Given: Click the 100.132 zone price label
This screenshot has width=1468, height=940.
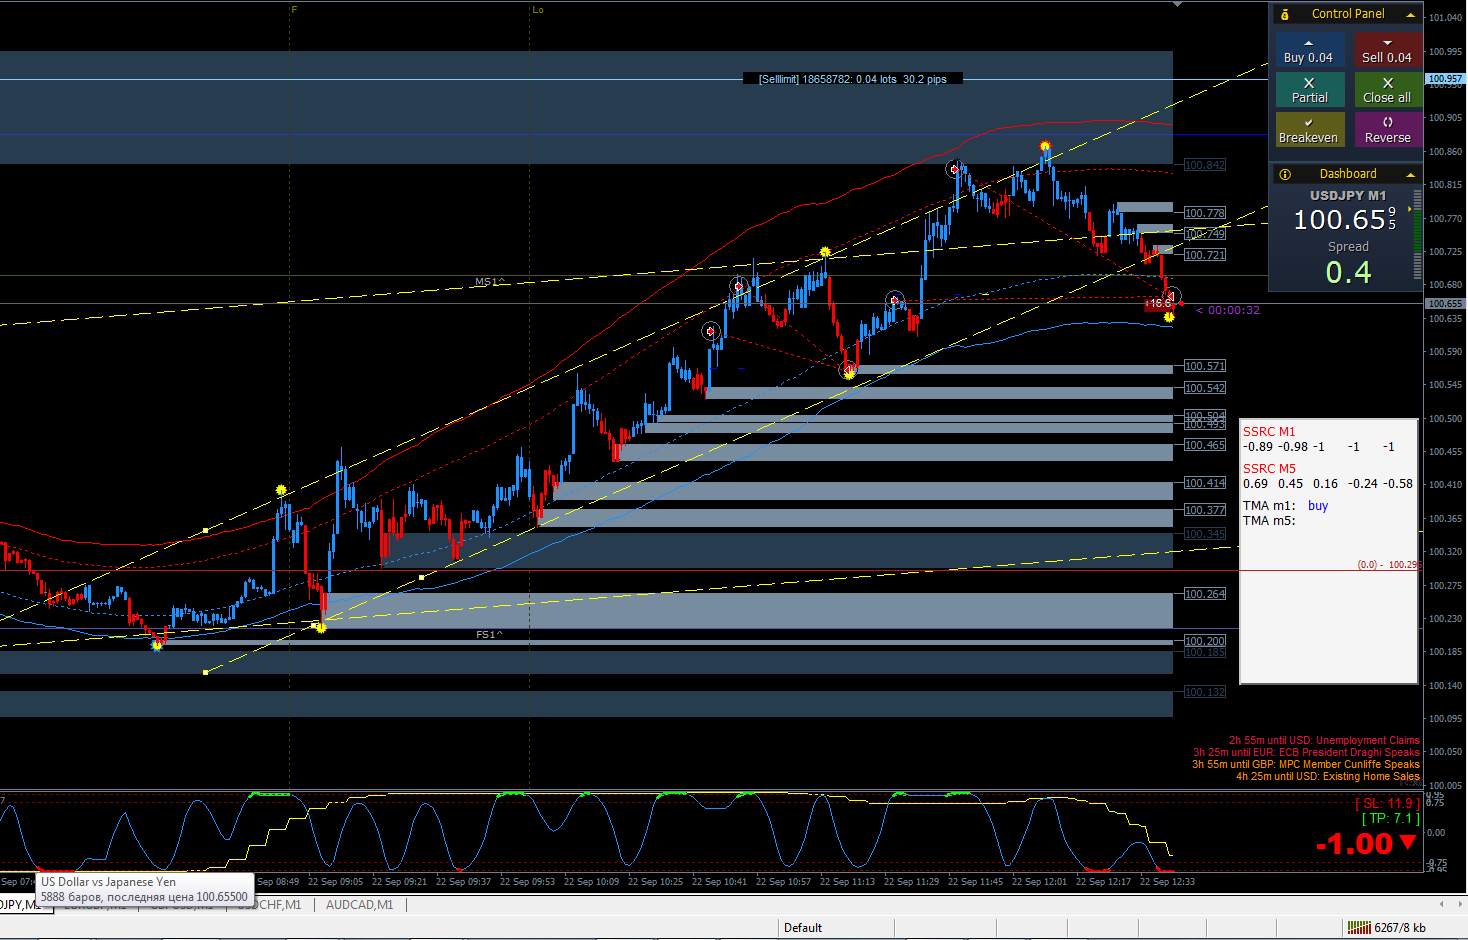Looking at the screenshot, I should coord(1204,692).
